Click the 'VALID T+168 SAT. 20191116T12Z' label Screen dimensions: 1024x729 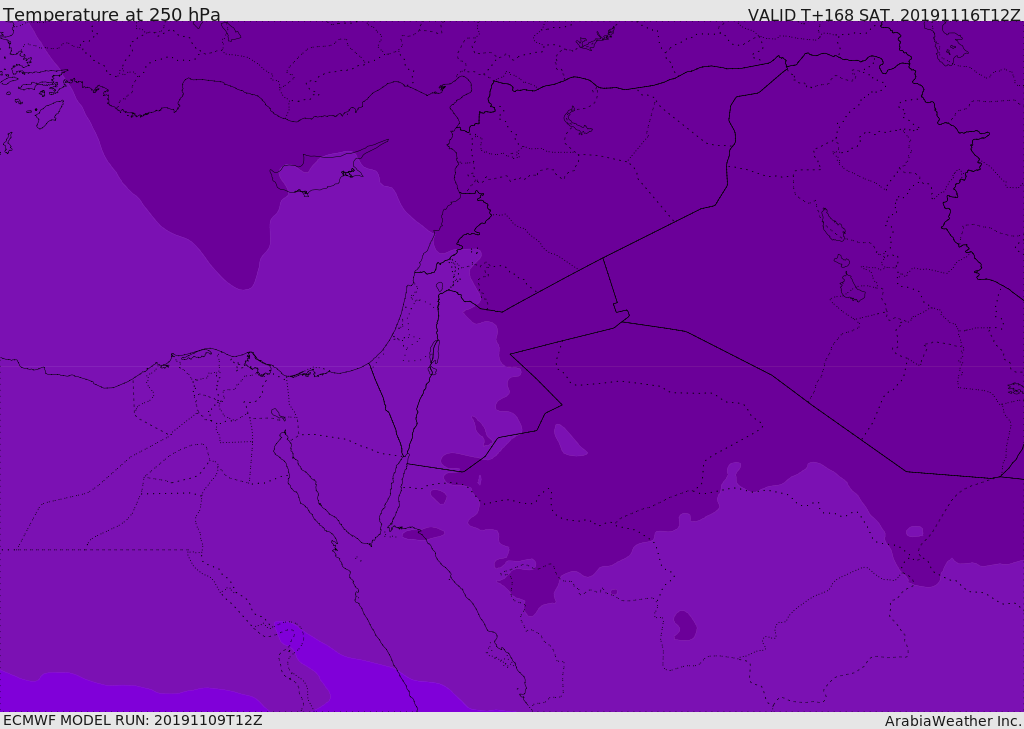point(884,15)
